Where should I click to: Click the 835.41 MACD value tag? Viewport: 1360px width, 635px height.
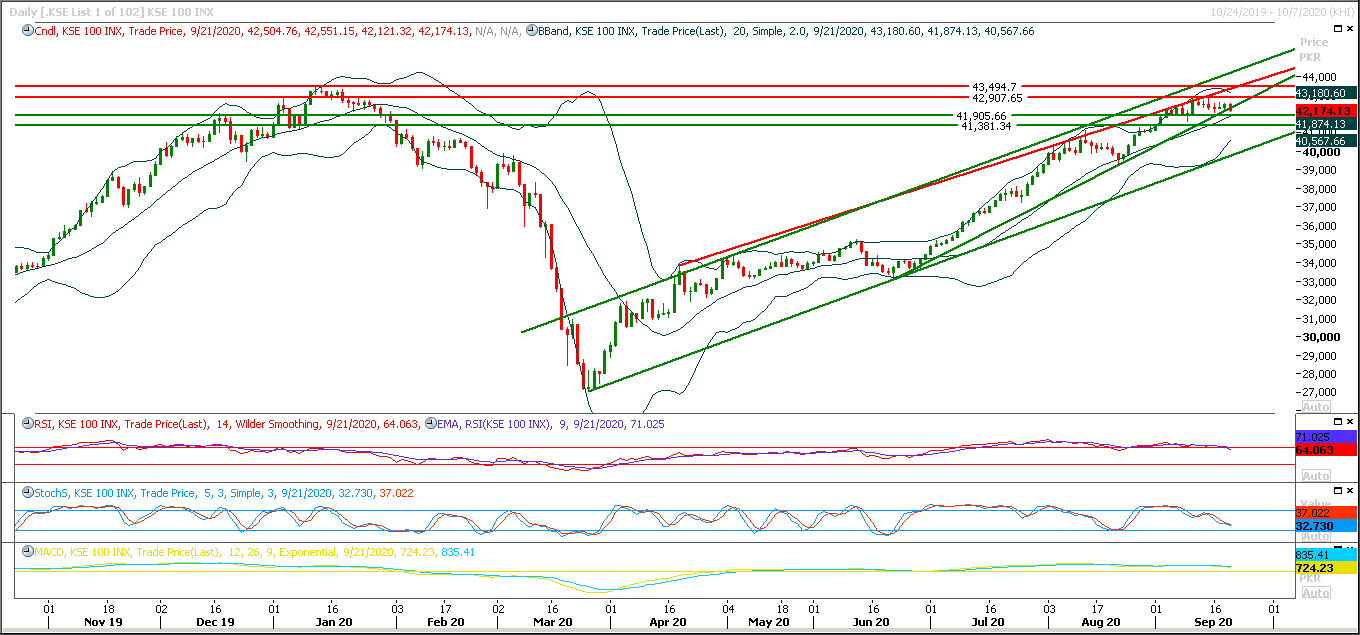point(1325,554)
